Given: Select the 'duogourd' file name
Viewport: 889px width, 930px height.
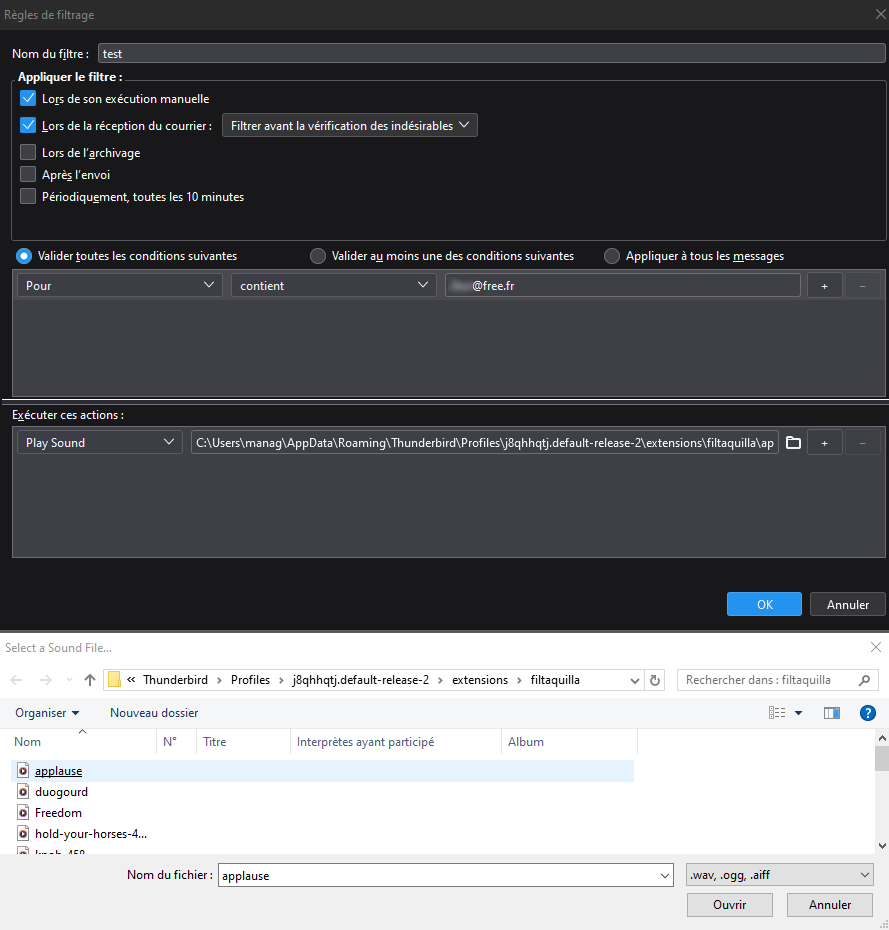Looking at the screenshot, I should point(61,792).
